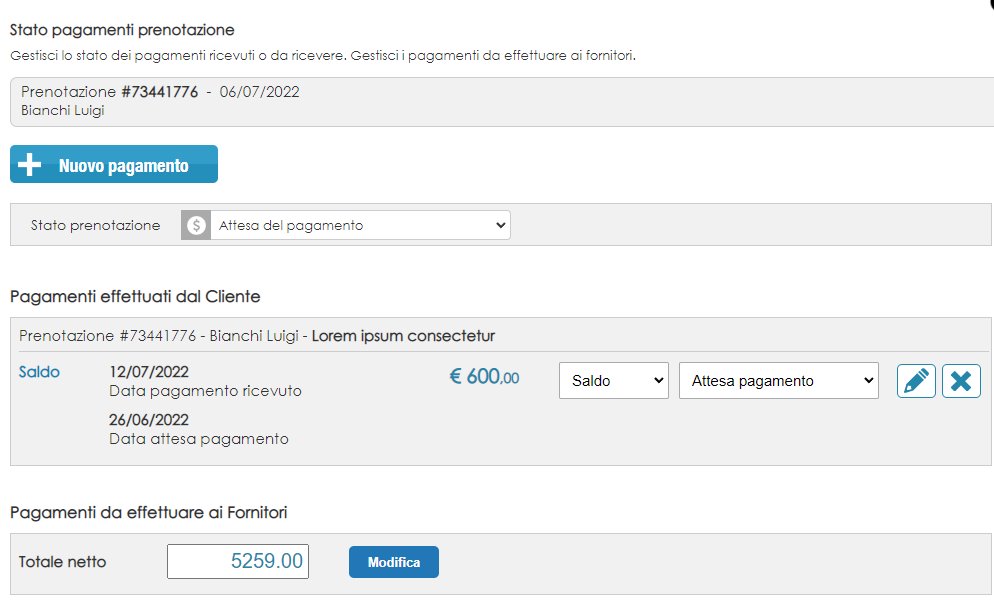994x613 pixels.
Task: Click the Pagamenti effettuati dal Cliente heading
Action: coord(135,297)
